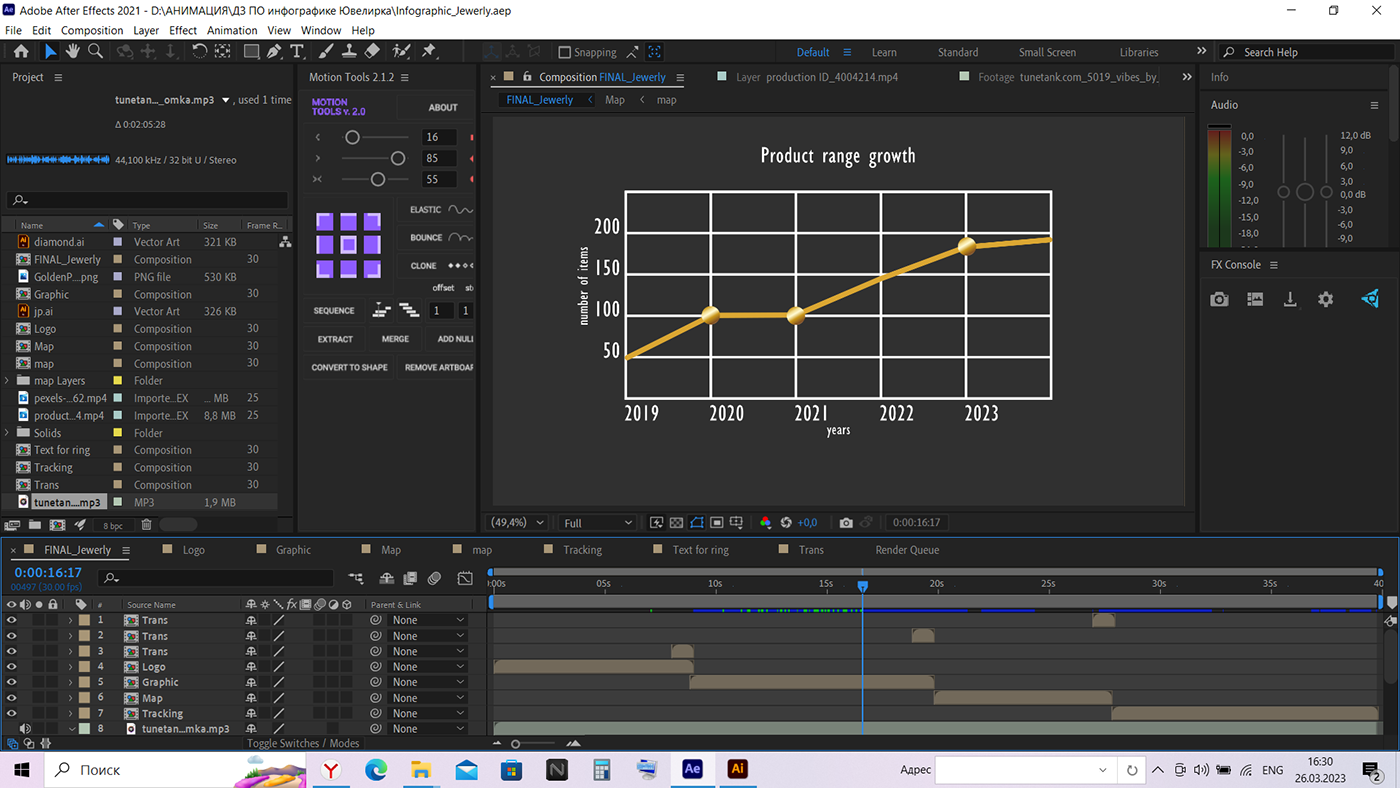Select the Puppet Pin tool
1400x788 pixels.
[429, 51]
